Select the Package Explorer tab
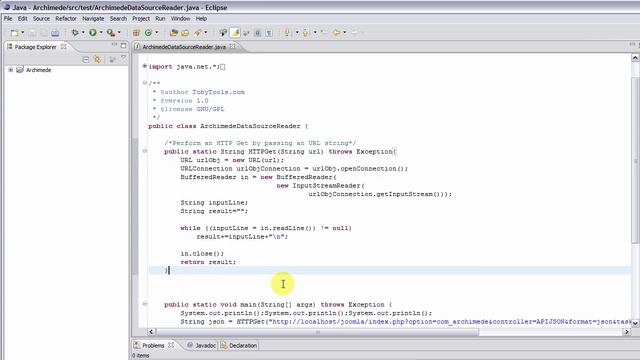Screen dimensions: 640x360 [x=35, y=47]
